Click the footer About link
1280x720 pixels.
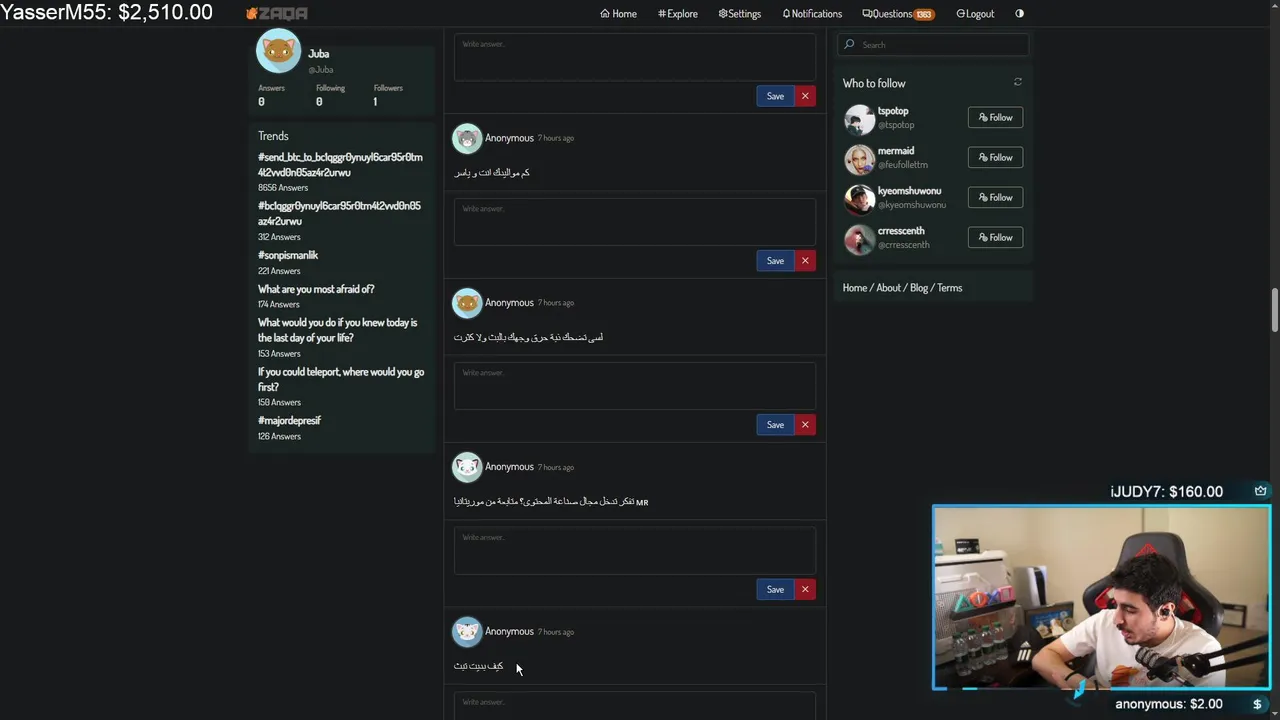click(889, 288)
